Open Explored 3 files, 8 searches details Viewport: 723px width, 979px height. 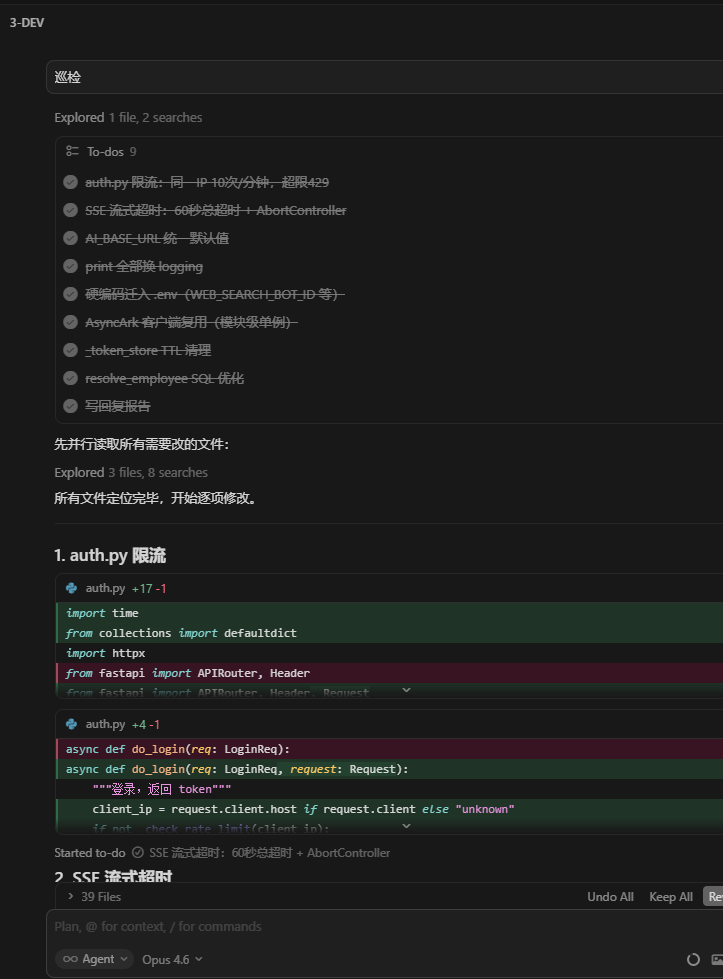131,472
